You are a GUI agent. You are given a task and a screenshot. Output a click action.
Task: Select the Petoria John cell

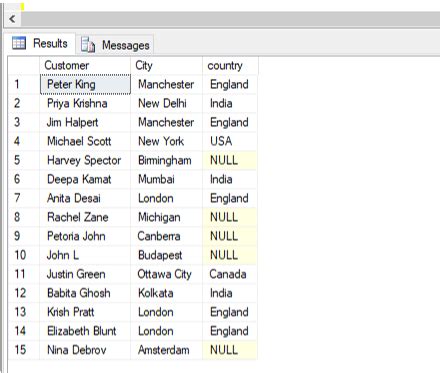[x=85, y=236]
